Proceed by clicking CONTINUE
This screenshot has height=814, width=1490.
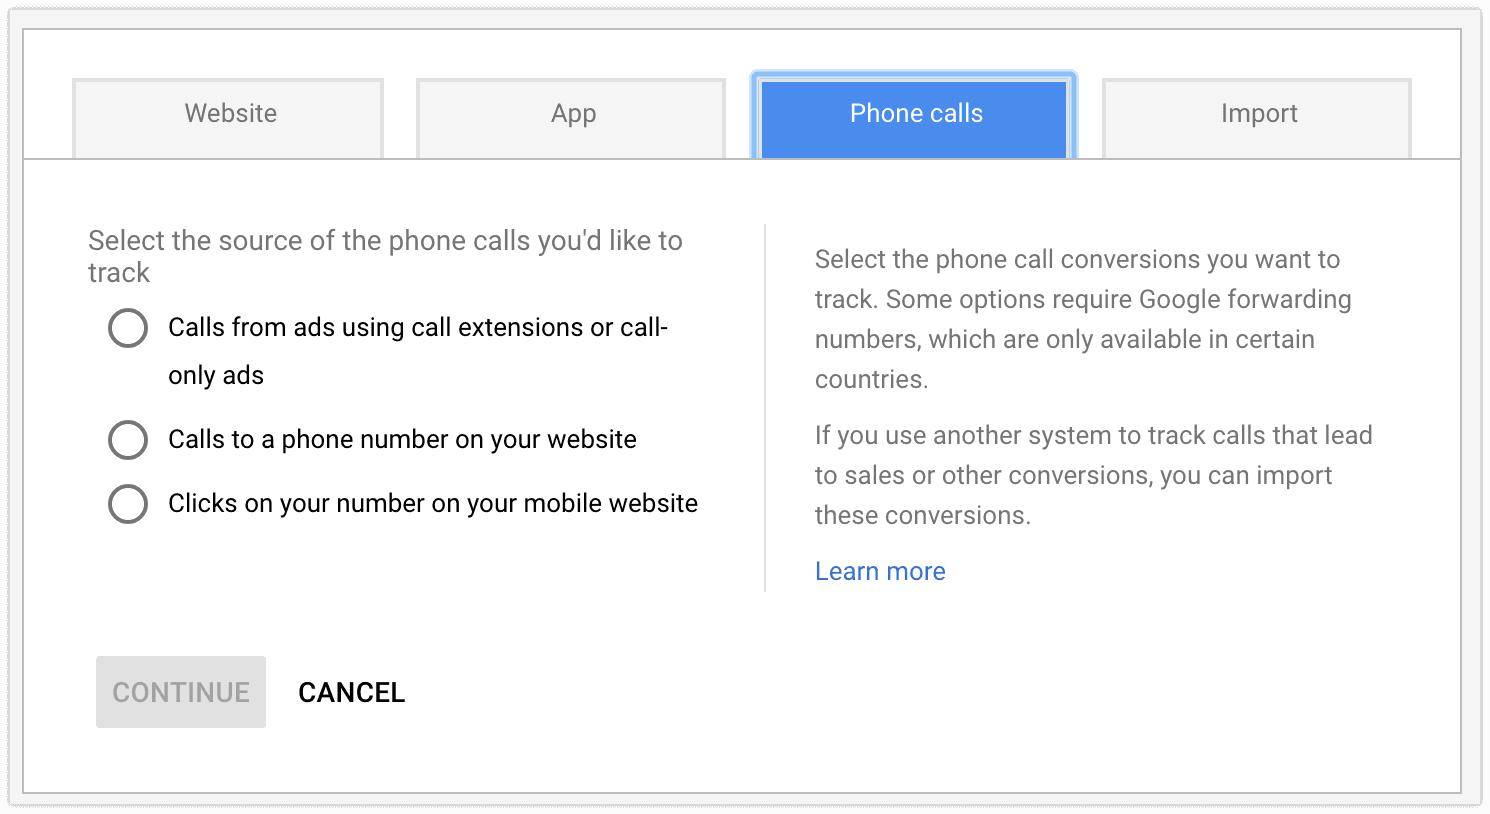[180, 692]
